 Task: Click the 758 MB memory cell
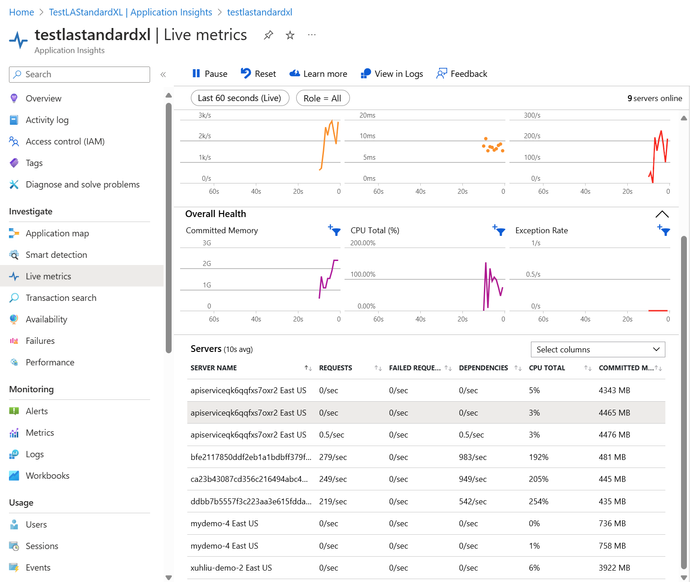612,546
